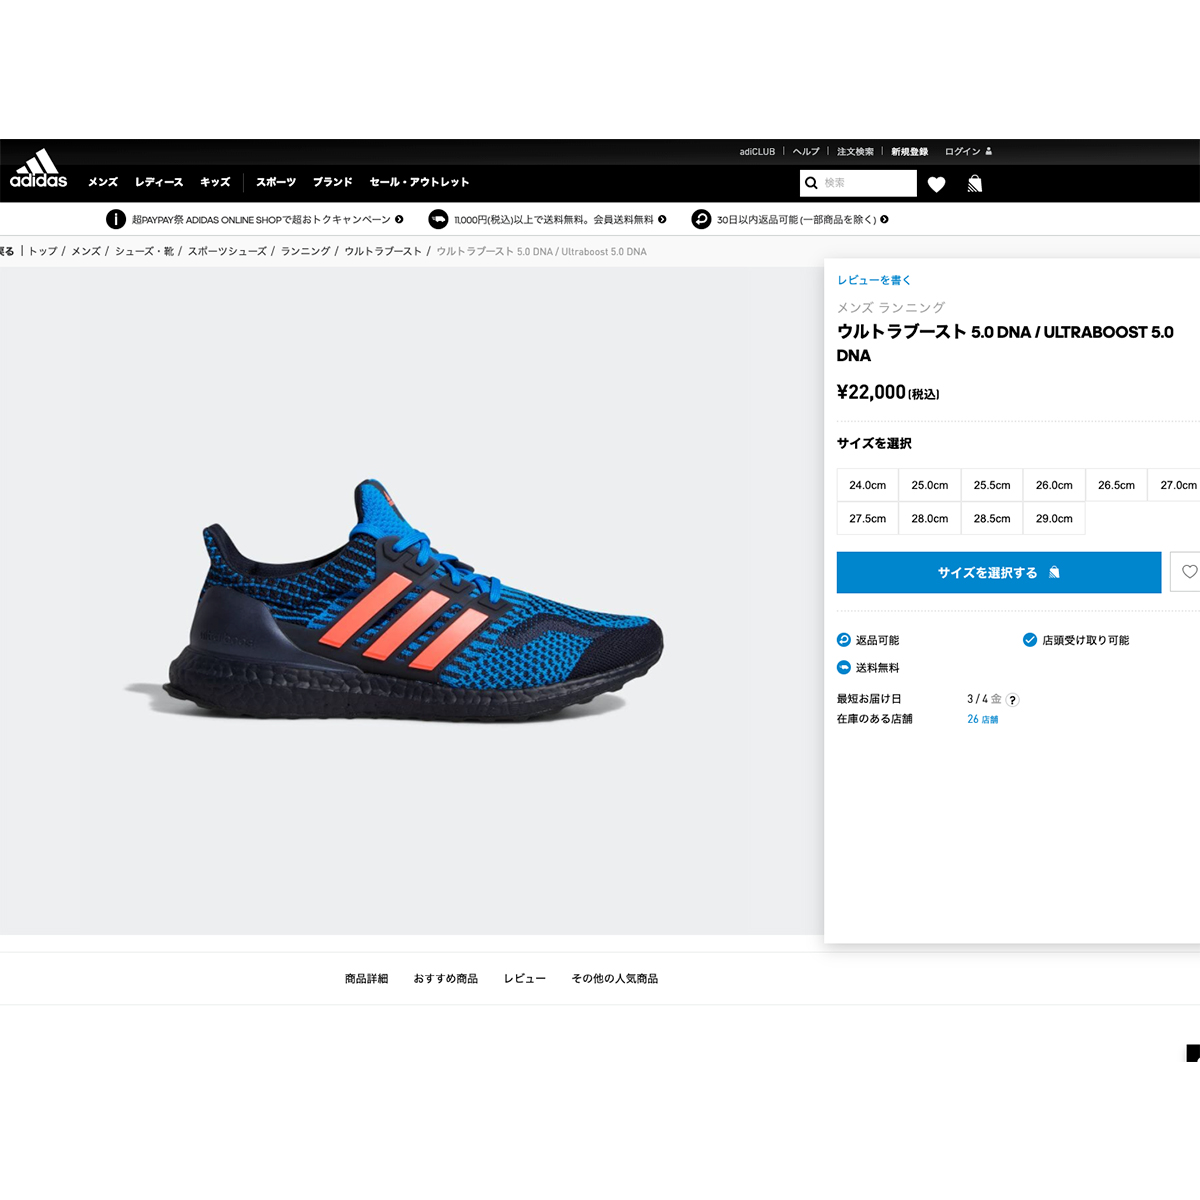Go to 商品詳細 section tab
The image size is (1200, 1200).
point(366,979)
